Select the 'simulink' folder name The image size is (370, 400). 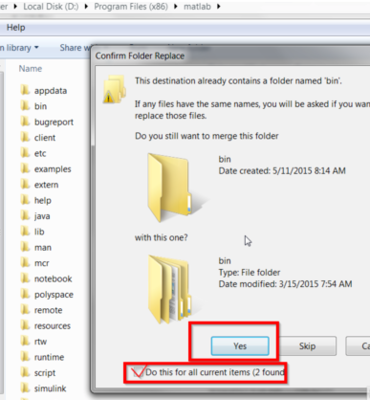coord(50,388)
